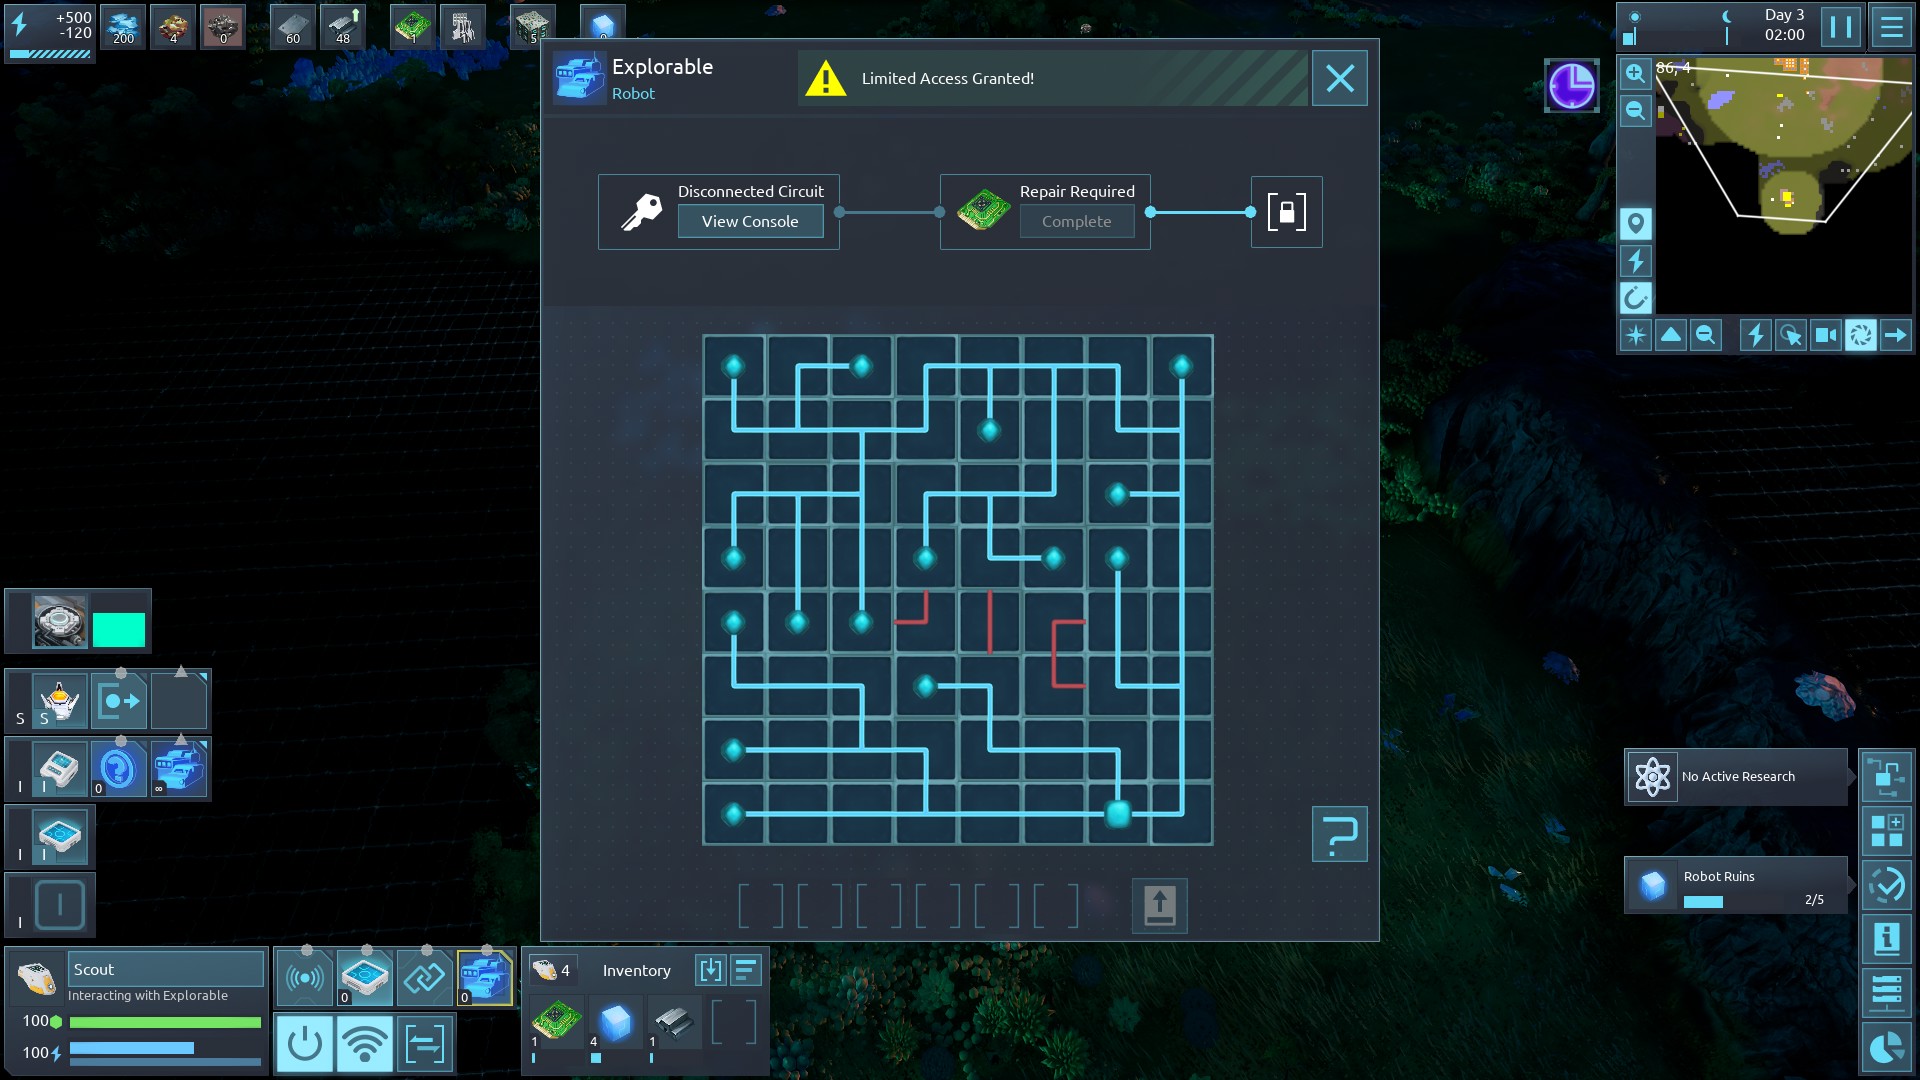Viewport: 1920px width, 1080px height.
Task: Select circuit board item in inventory
Action: 556,1022
